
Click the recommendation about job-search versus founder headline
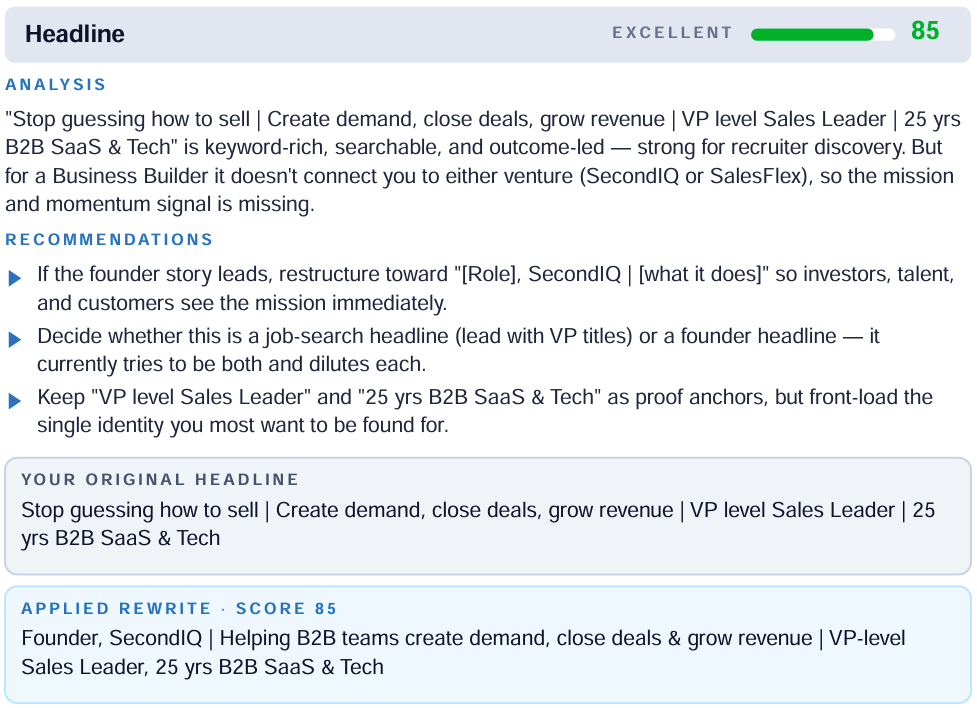tap(458, 350)
